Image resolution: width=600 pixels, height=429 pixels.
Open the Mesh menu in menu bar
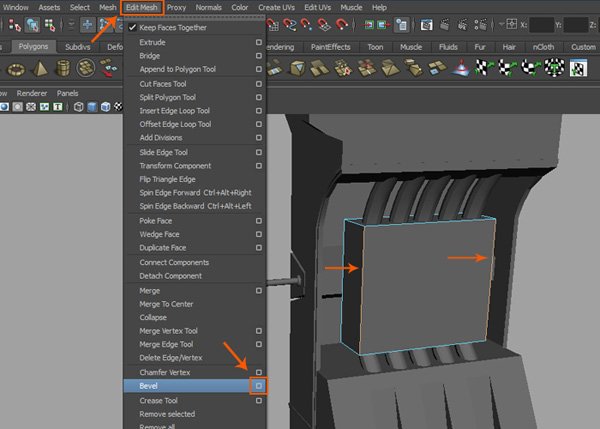coord(108,7)
